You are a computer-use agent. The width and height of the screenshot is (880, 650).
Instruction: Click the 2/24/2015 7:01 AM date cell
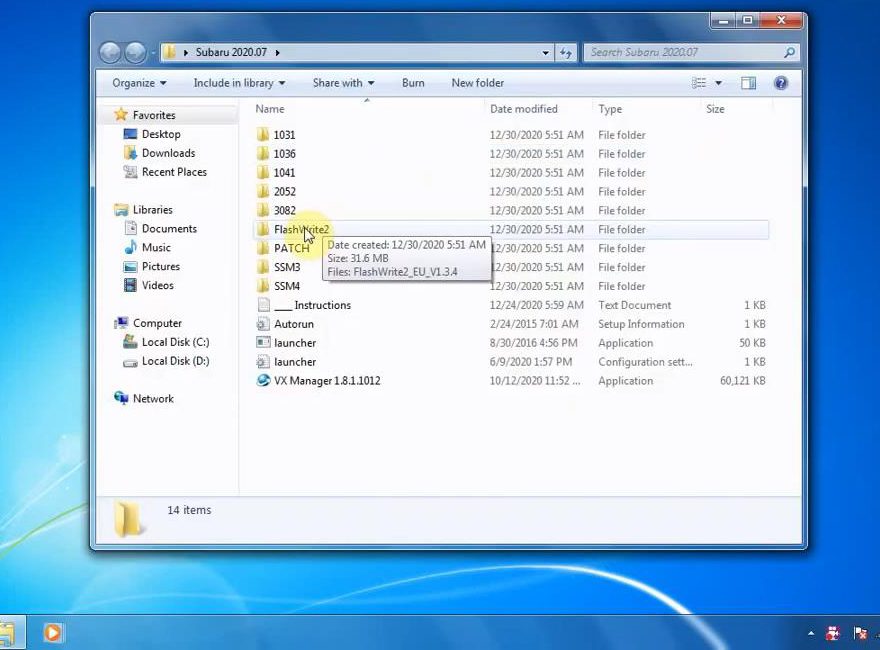tap(534, 324)
